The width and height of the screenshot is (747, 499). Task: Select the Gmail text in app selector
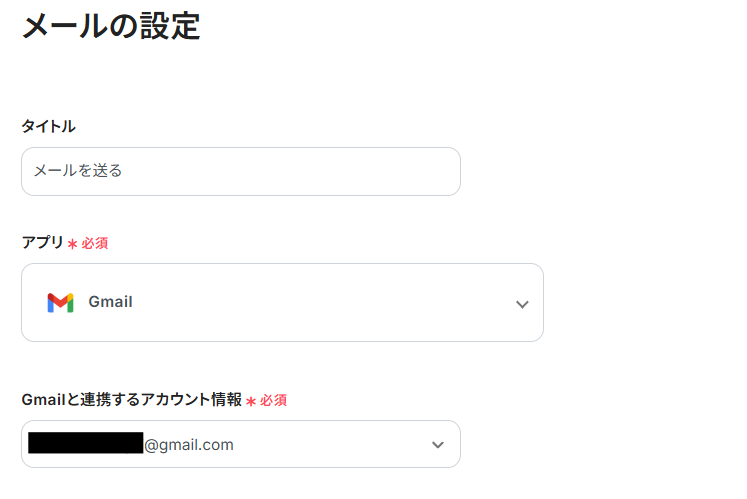click(110, 302)
